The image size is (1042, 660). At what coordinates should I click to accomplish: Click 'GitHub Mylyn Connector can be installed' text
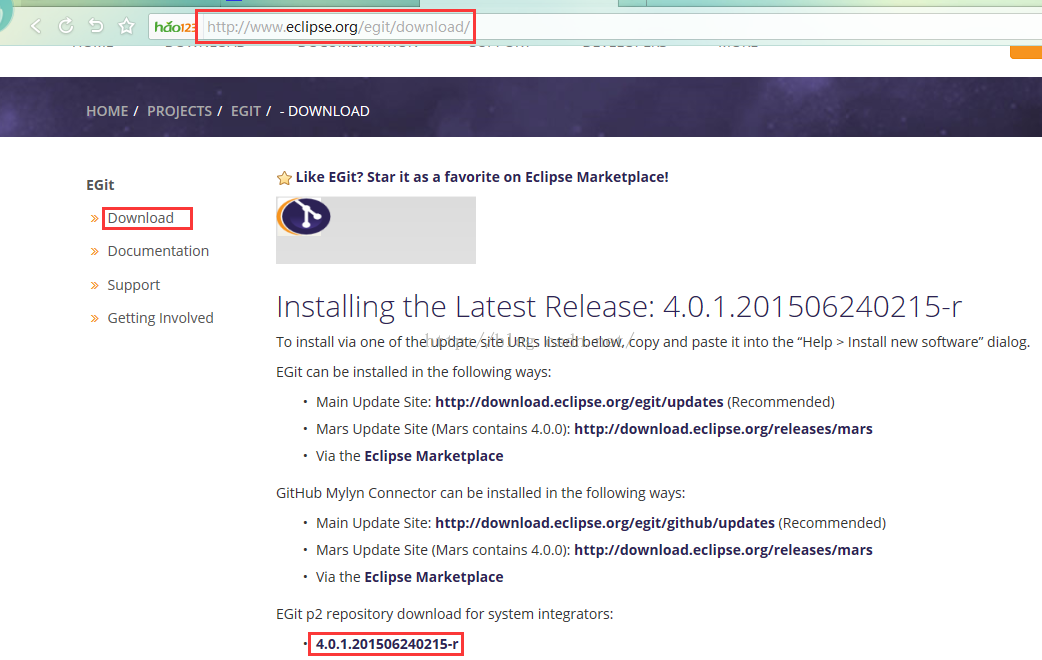pos(480,493)
